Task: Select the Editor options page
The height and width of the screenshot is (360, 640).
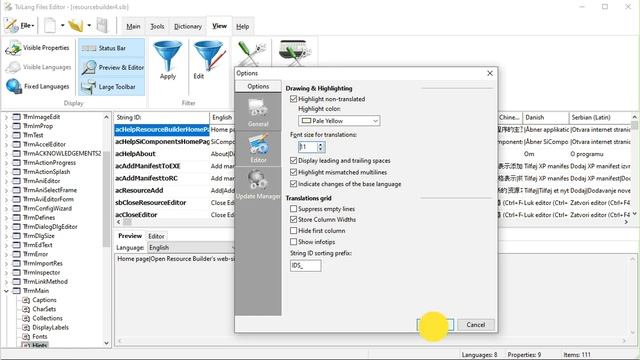Action: coord(258,148)
